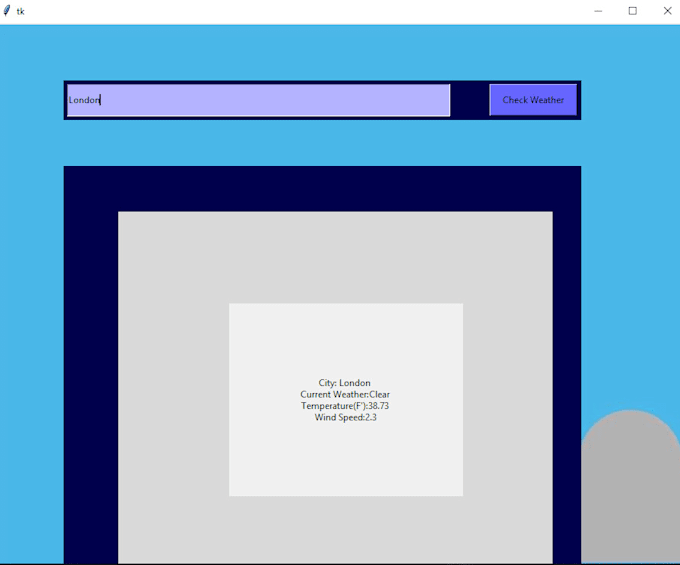This screenshot has height=565, width=680.
Task: Maximize the tk window
Action: [633, 11]
